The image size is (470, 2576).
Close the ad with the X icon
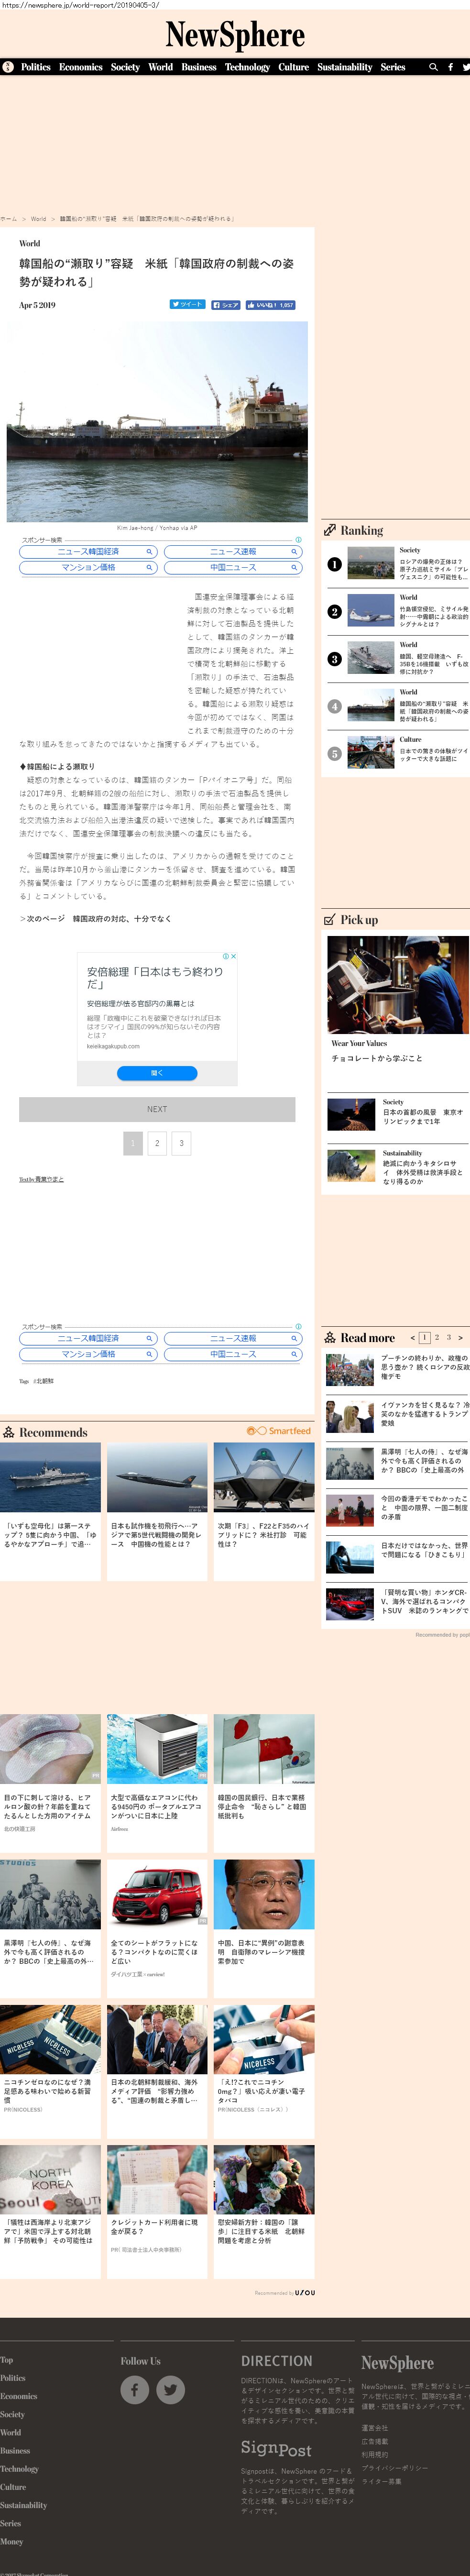click(233, 957)
